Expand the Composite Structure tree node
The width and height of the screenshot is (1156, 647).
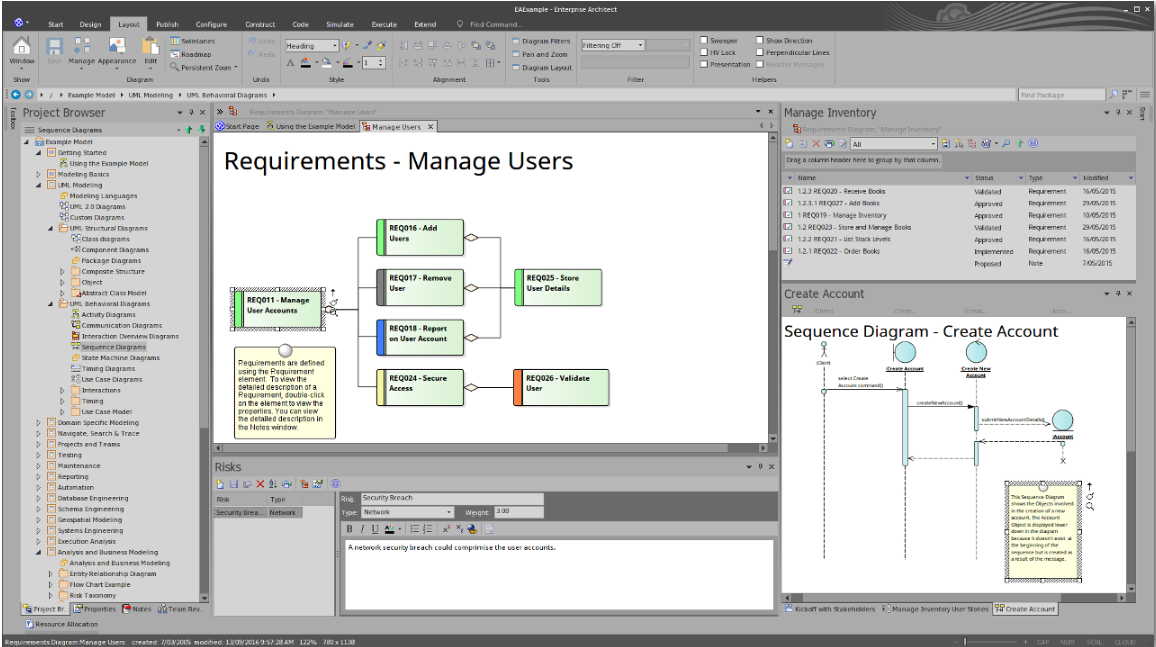pyautogui.click(x=63, y=271)
